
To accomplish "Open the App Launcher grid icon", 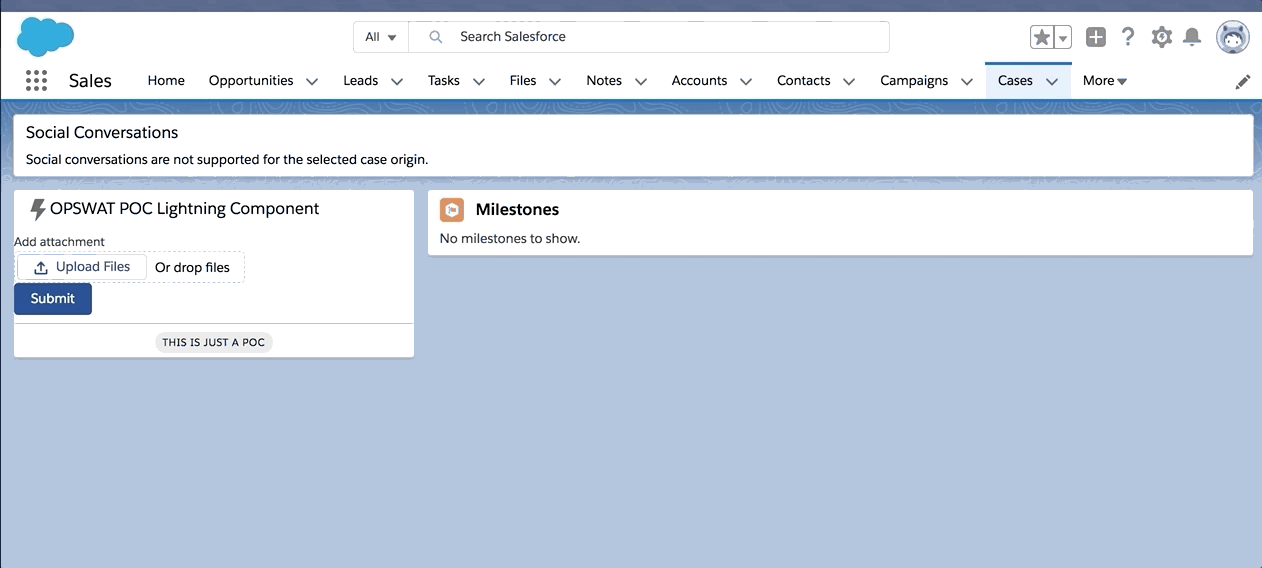I will [36, 81].
